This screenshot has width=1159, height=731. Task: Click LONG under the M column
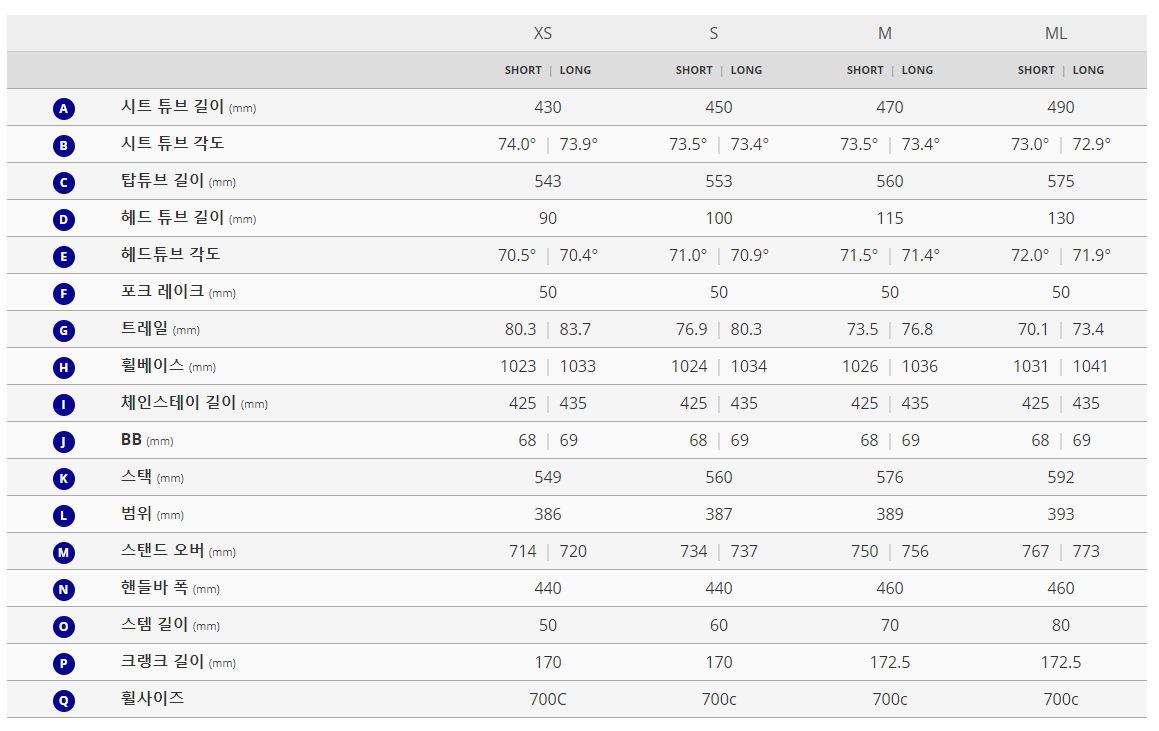click(x=917, y=70)
